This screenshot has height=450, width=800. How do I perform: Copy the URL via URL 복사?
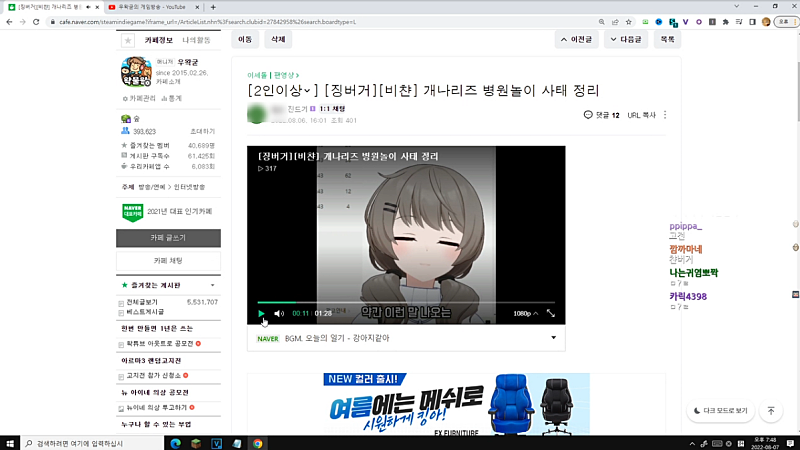[641, 115]
